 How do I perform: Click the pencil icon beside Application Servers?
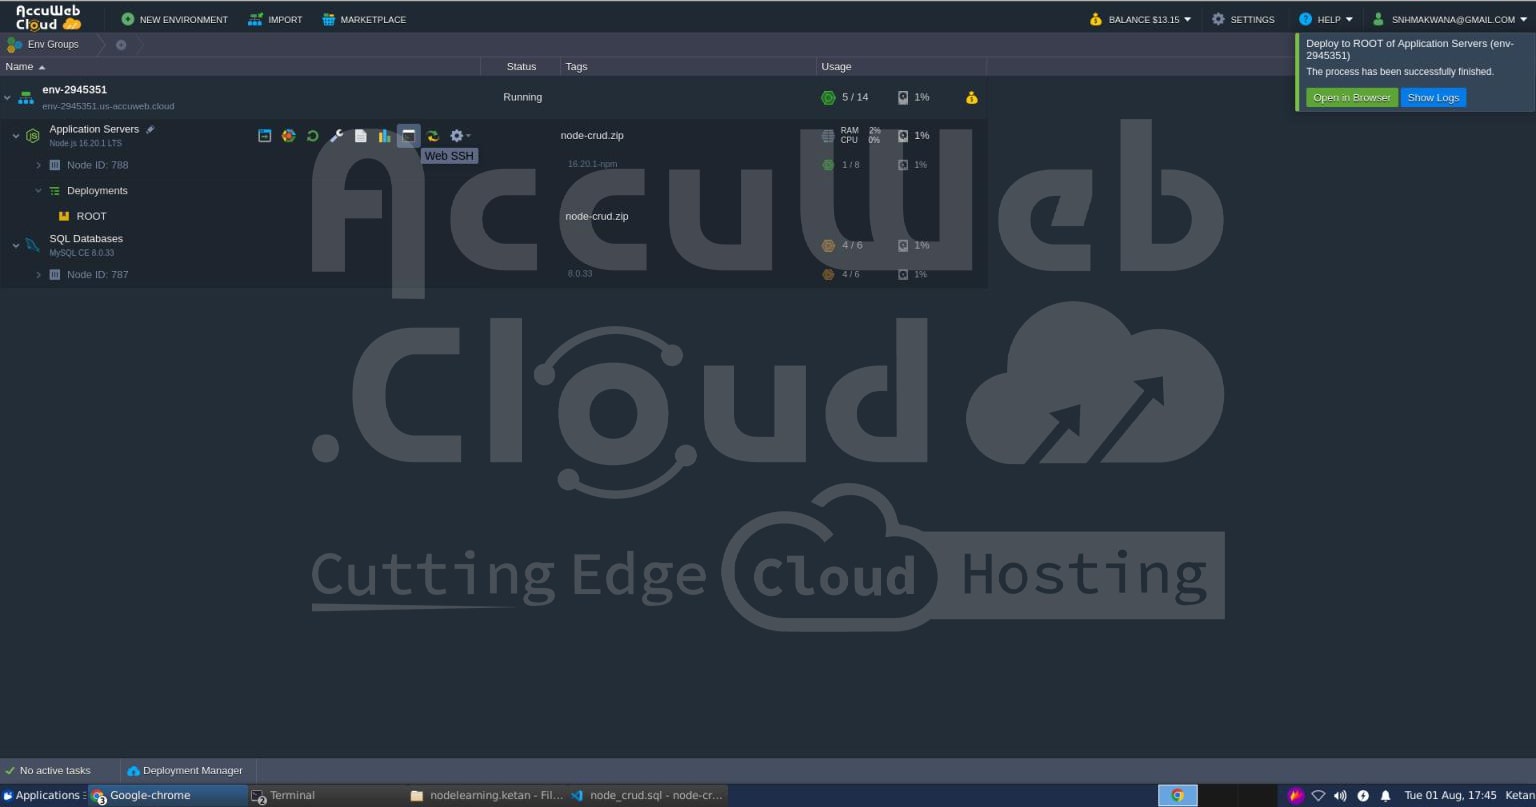[150, 129]
